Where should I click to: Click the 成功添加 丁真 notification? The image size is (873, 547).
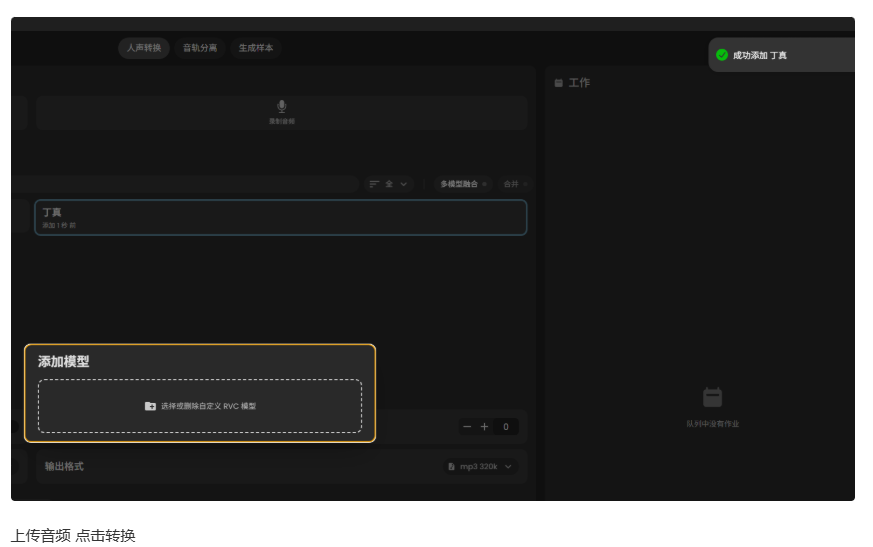pos(782,55)
